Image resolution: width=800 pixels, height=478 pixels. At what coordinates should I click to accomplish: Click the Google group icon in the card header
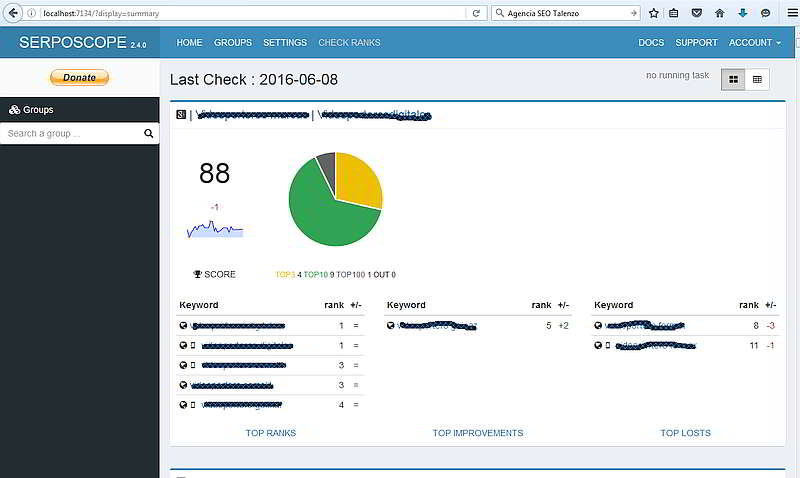click(181, 115)
